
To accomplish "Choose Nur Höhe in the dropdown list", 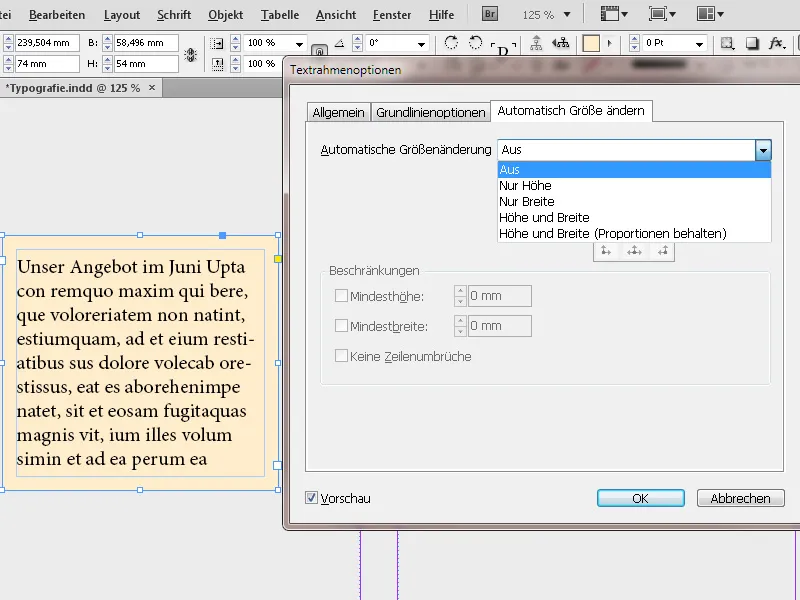I will 634,186.
